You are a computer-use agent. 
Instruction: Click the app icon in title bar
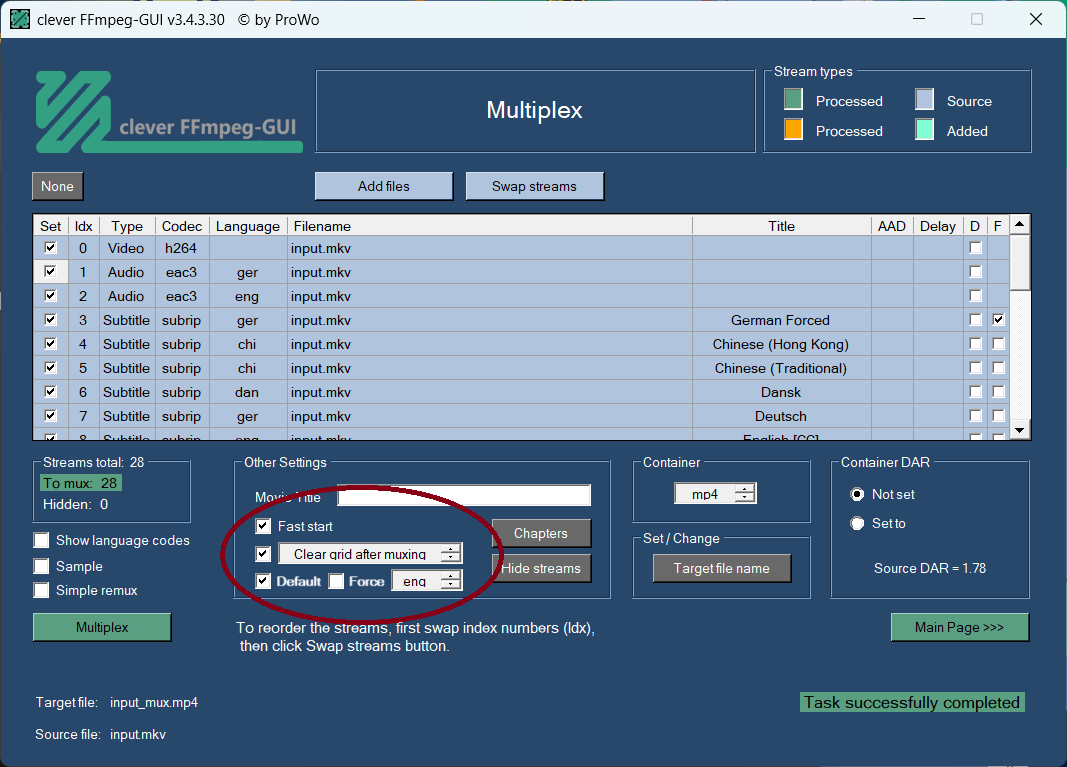click(x=20, y=19)
